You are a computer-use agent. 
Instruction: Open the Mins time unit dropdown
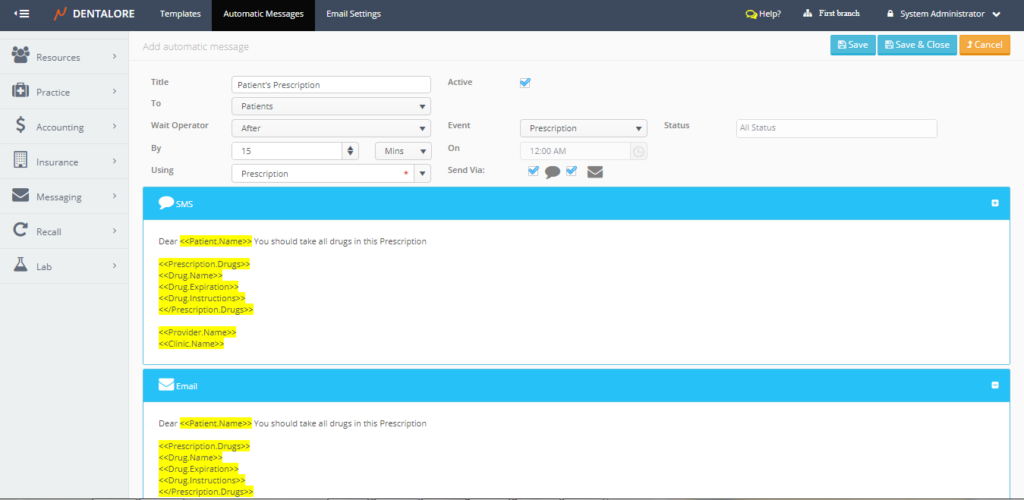[402, 151]
